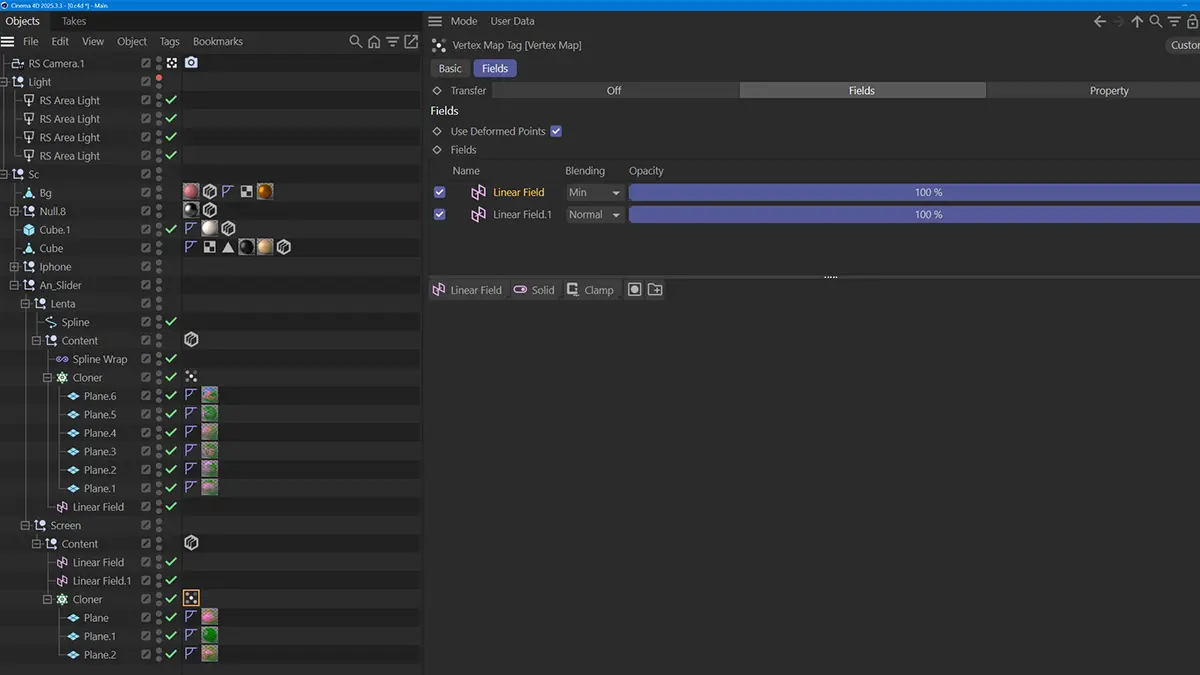This screenshot has width=1200, height=675.
Task: Open the User Data menu
Action: [x=512, y=21]
